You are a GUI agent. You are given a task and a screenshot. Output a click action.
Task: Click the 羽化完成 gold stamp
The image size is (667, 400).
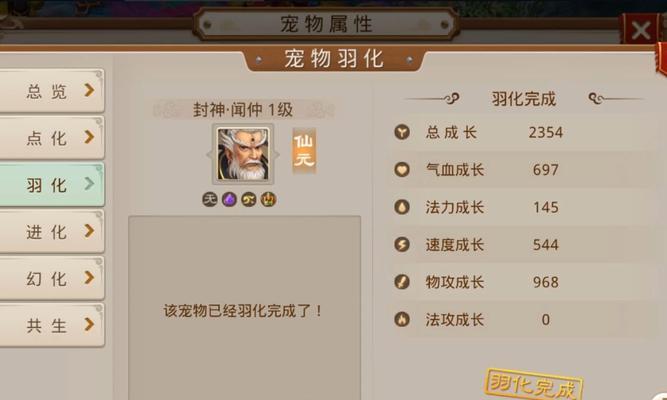[x=533, y=384]
